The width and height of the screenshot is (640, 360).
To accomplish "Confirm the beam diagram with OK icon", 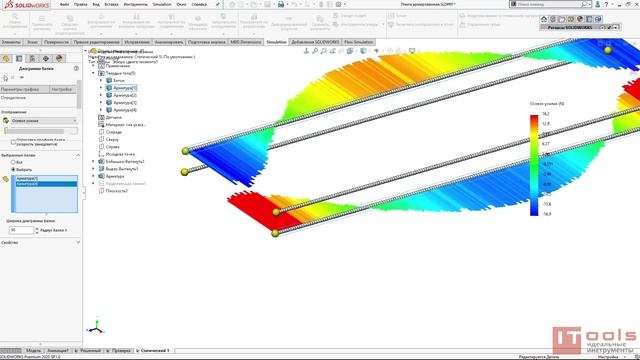I will point(5,78).
